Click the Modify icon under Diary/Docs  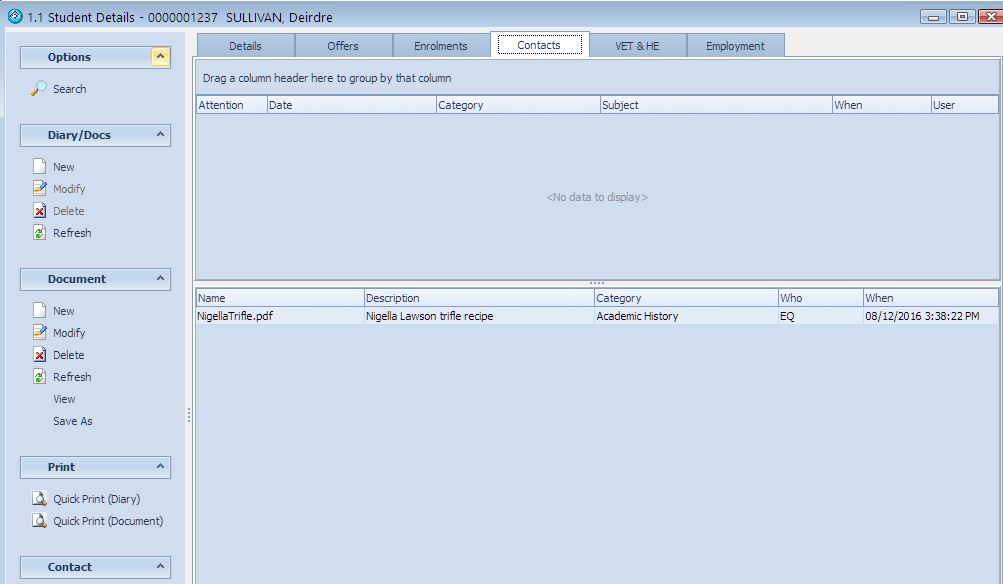pyautogui.click(x=40, y=188)
